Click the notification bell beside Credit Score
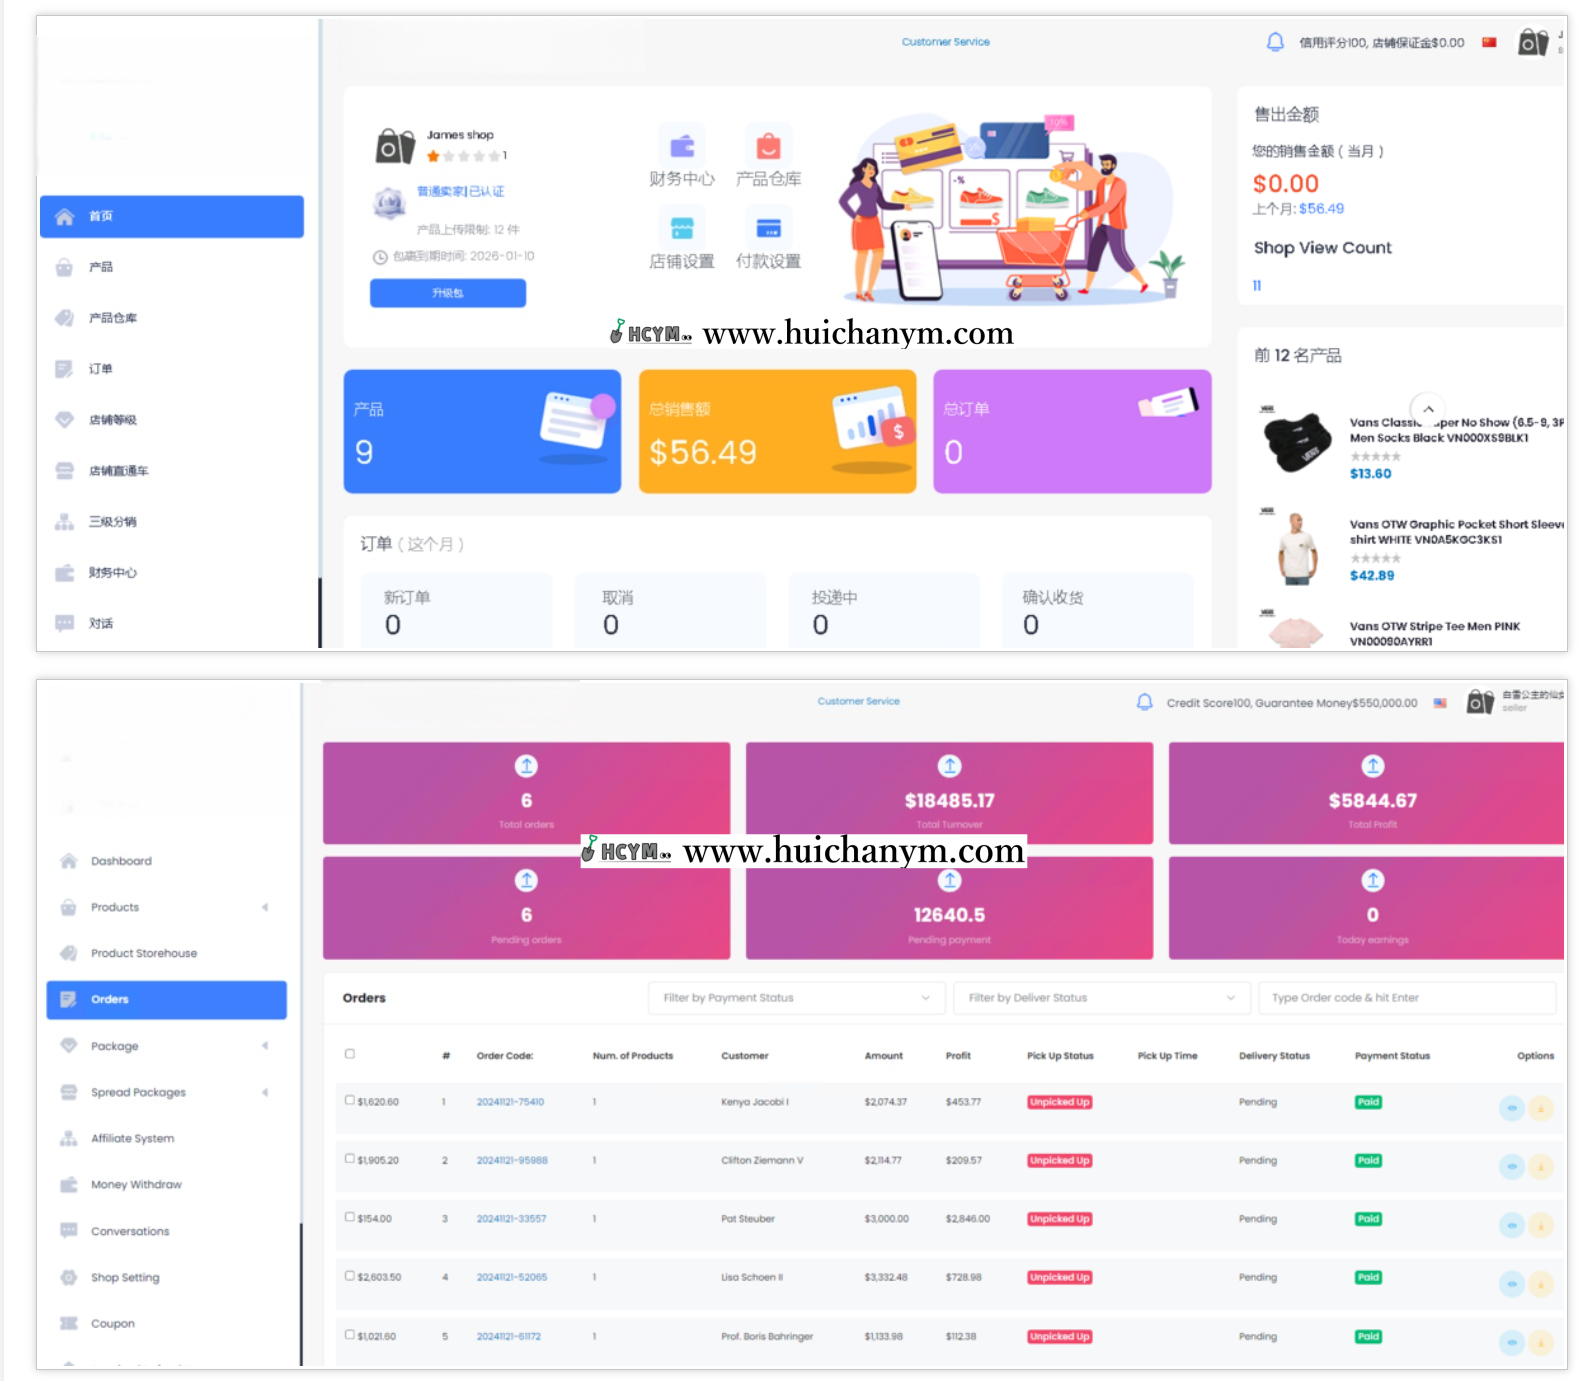Viewport: 1586px width, 1381px height. click(x=1144, y=702)
